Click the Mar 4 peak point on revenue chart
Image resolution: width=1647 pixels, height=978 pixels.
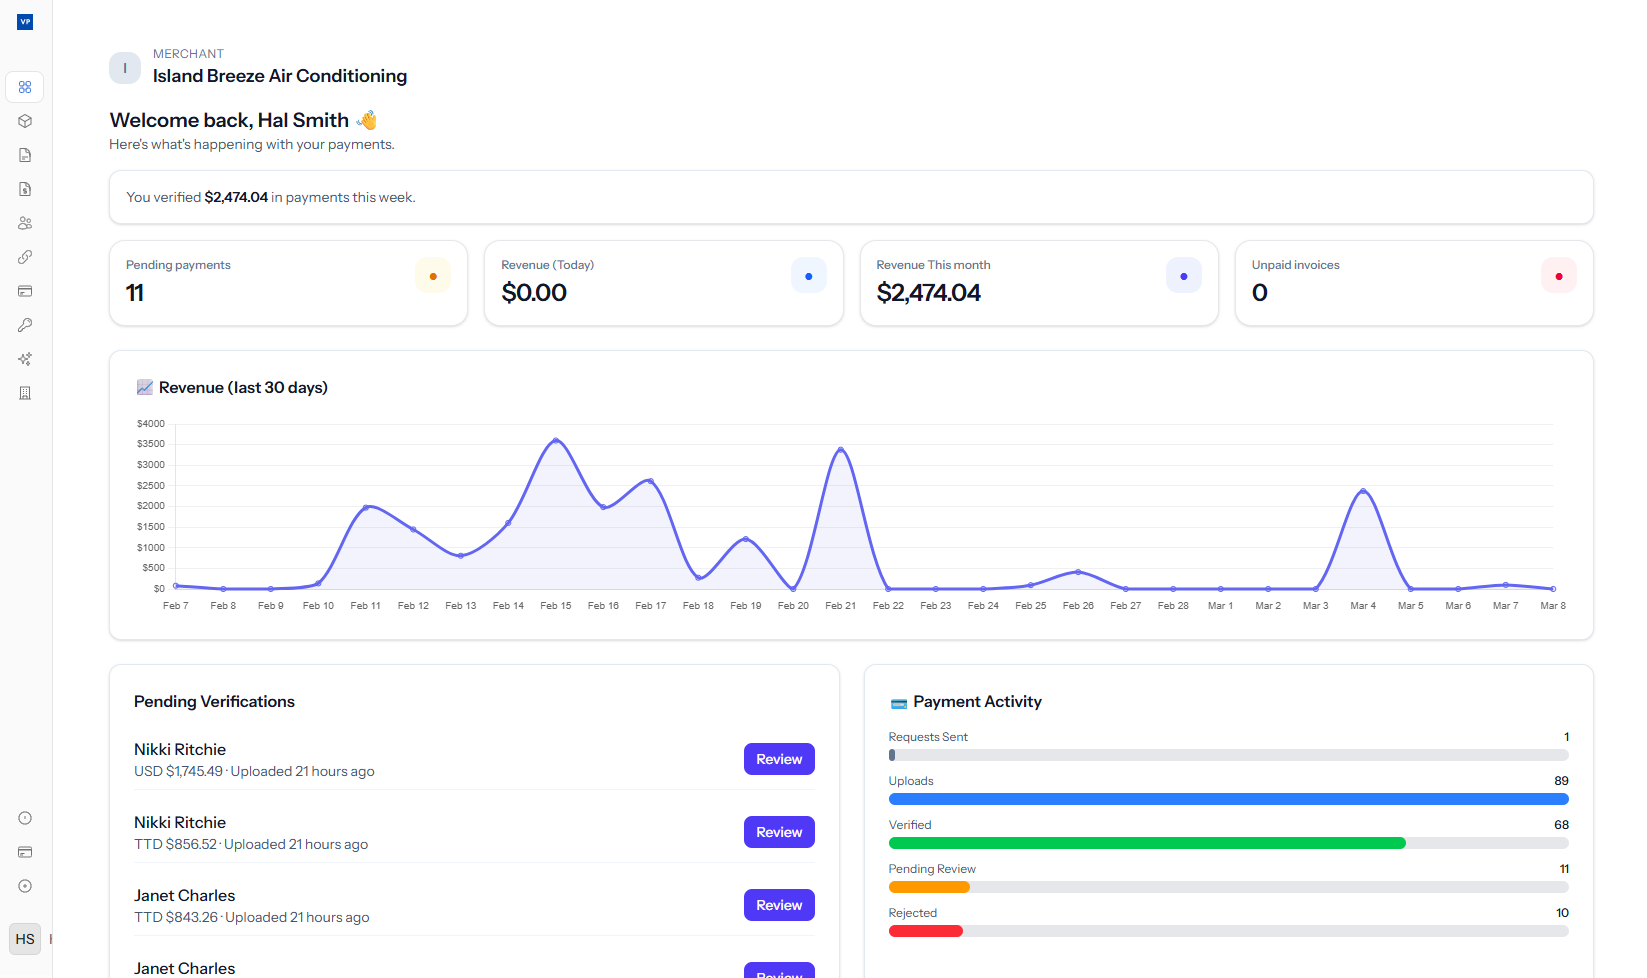pyautogui.click(x=1363, y=491)
